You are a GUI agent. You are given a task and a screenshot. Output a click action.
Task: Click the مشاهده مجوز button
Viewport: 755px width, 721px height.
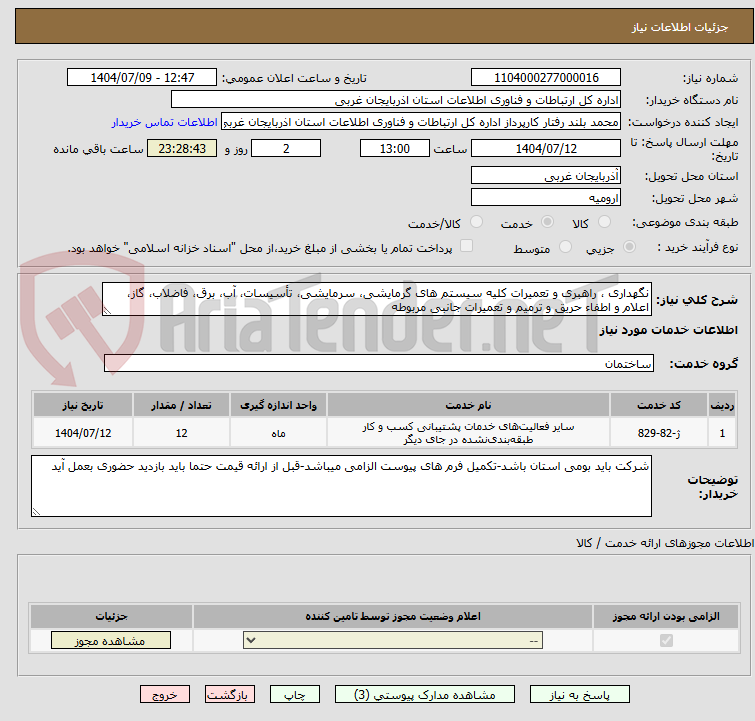[111, 641]
